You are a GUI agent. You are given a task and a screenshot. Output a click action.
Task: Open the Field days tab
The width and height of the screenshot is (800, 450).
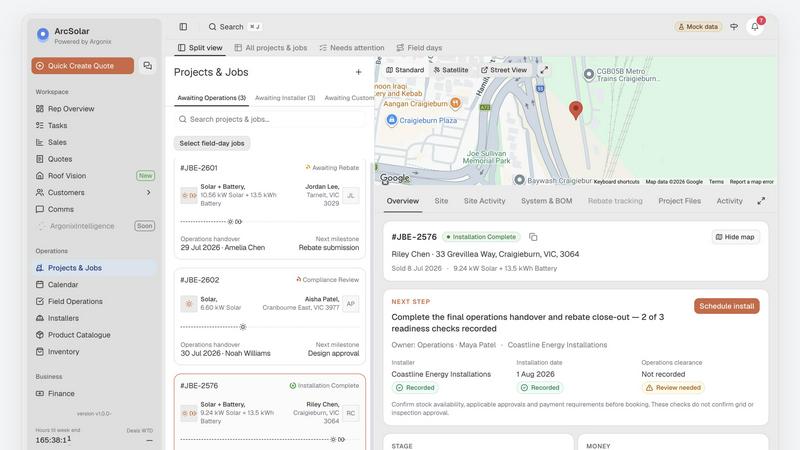point(419,47)
